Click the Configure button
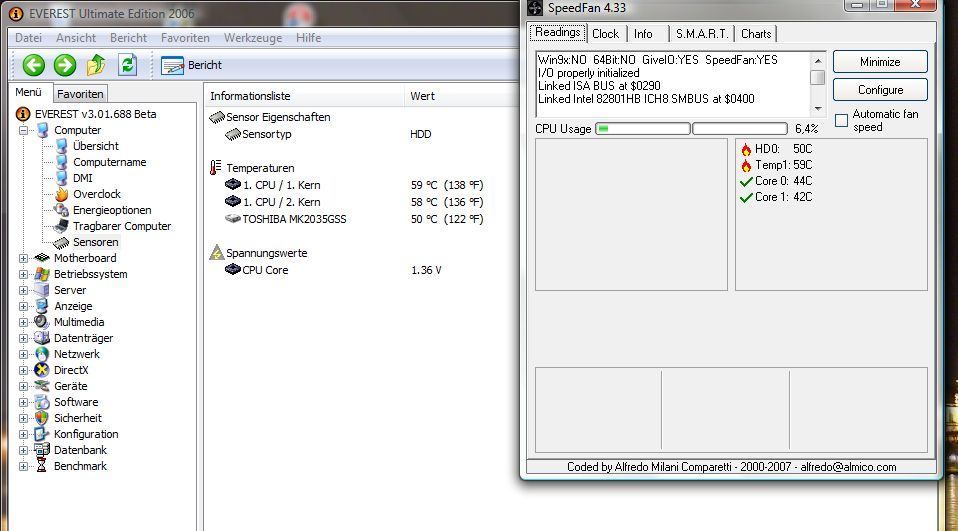The height and width of the screenshot is (531, 958). click(880, 90)
